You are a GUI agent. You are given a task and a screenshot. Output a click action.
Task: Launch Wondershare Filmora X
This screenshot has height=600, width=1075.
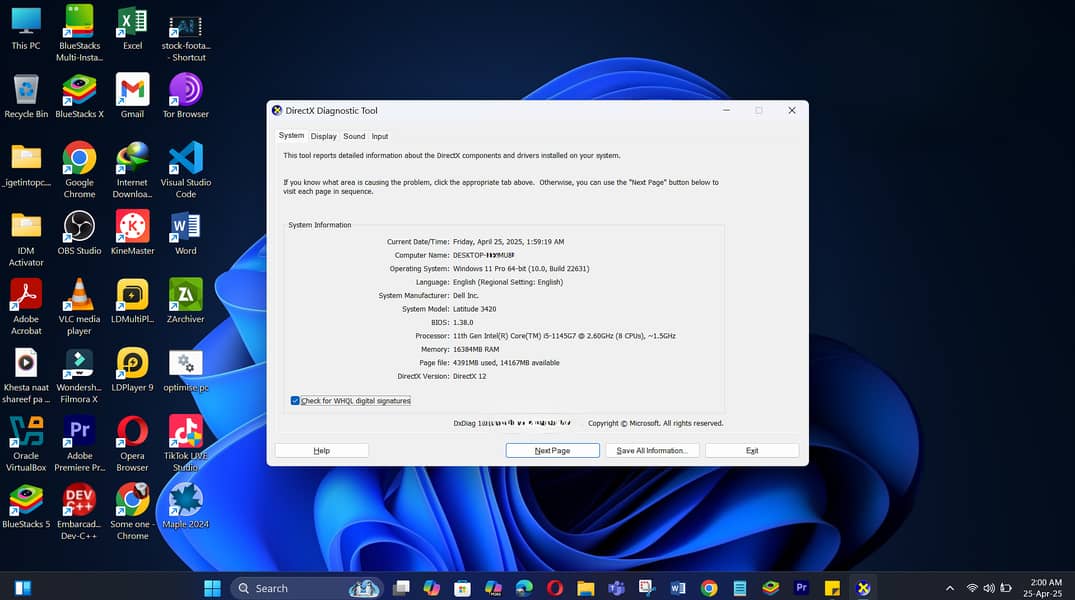click(x=79, y=375)
